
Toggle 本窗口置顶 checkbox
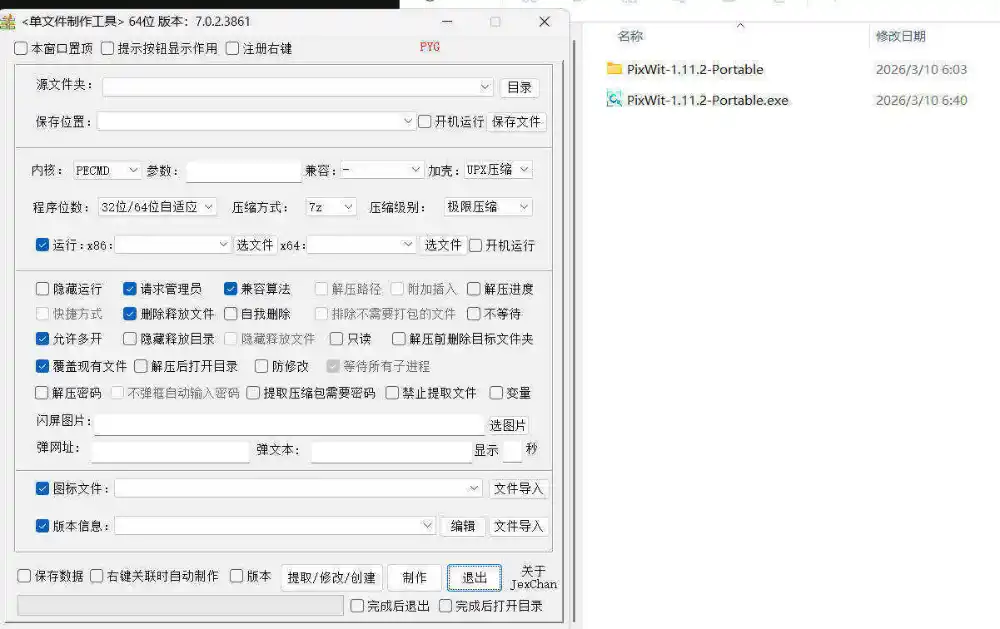coord(21,48)
